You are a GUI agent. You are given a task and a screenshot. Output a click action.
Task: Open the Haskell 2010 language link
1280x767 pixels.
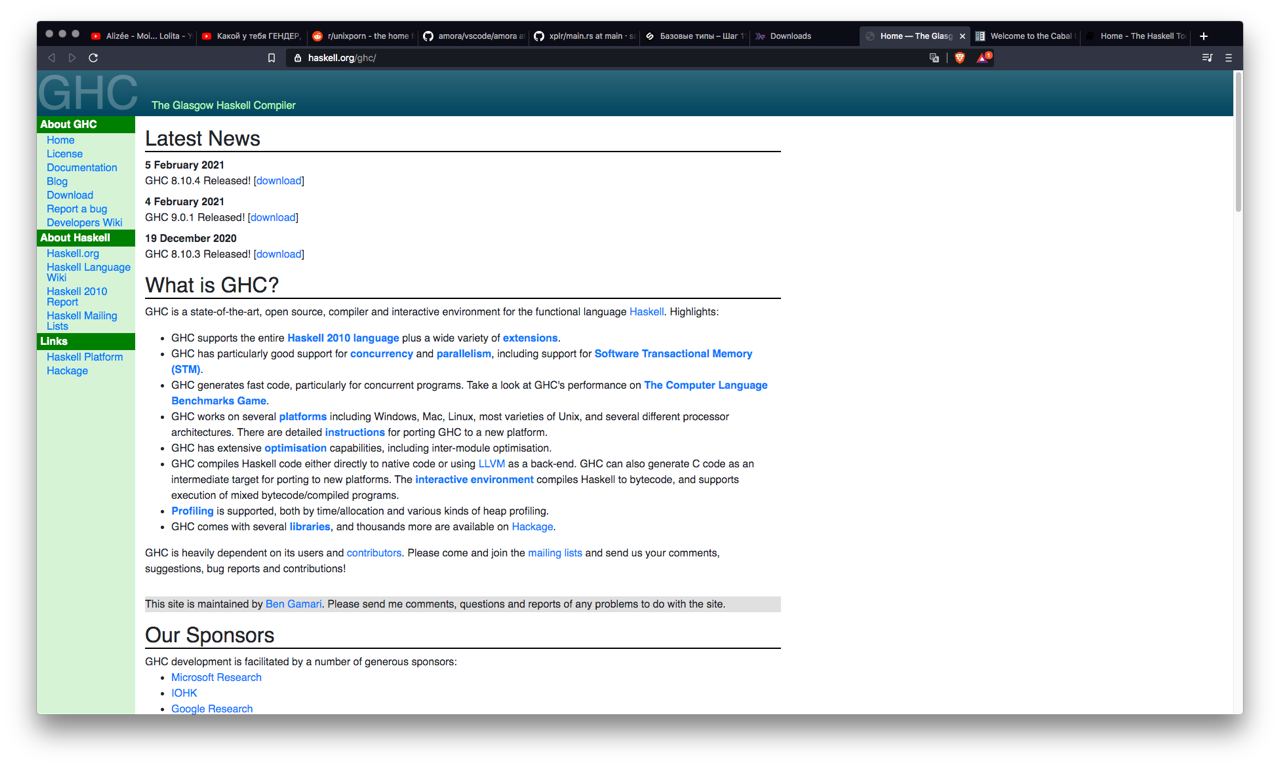tap(343, 338)
